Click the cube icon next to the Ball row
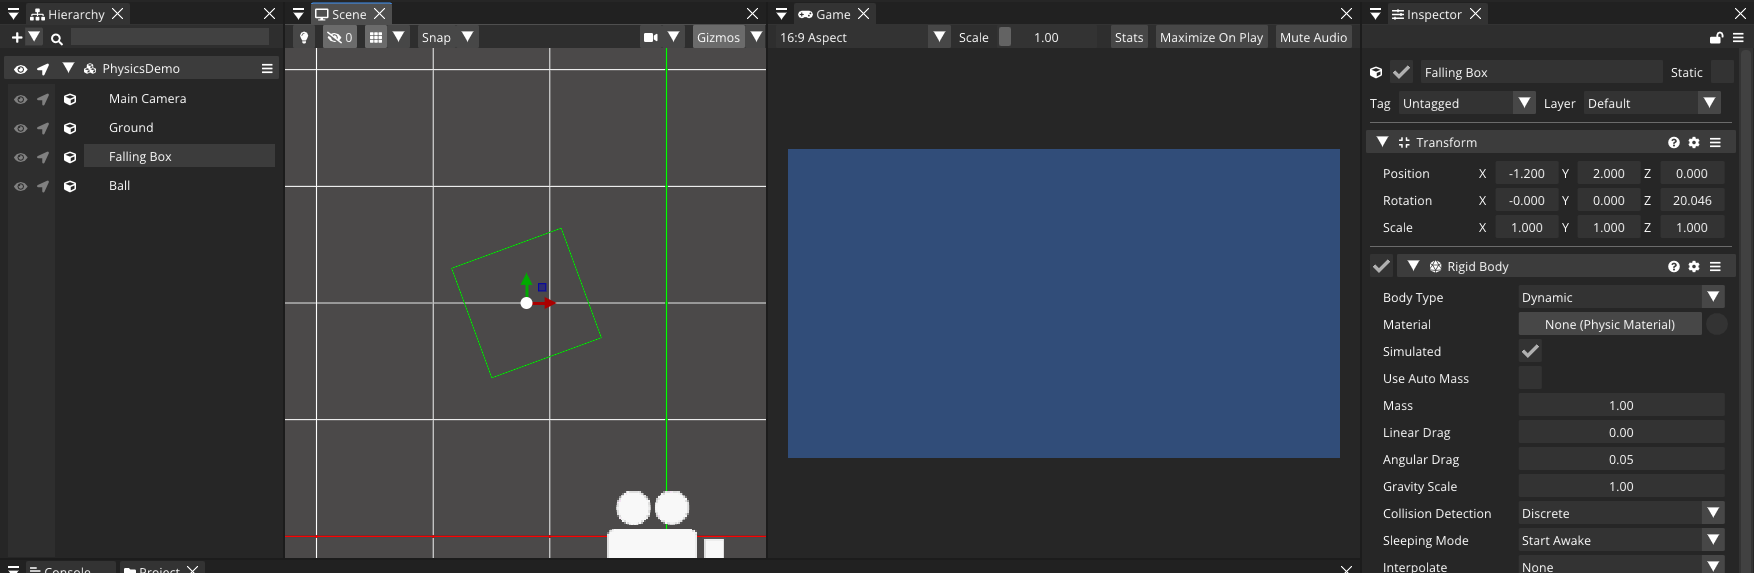Screen dimensions: 1754x573 (x=70, y=186)
